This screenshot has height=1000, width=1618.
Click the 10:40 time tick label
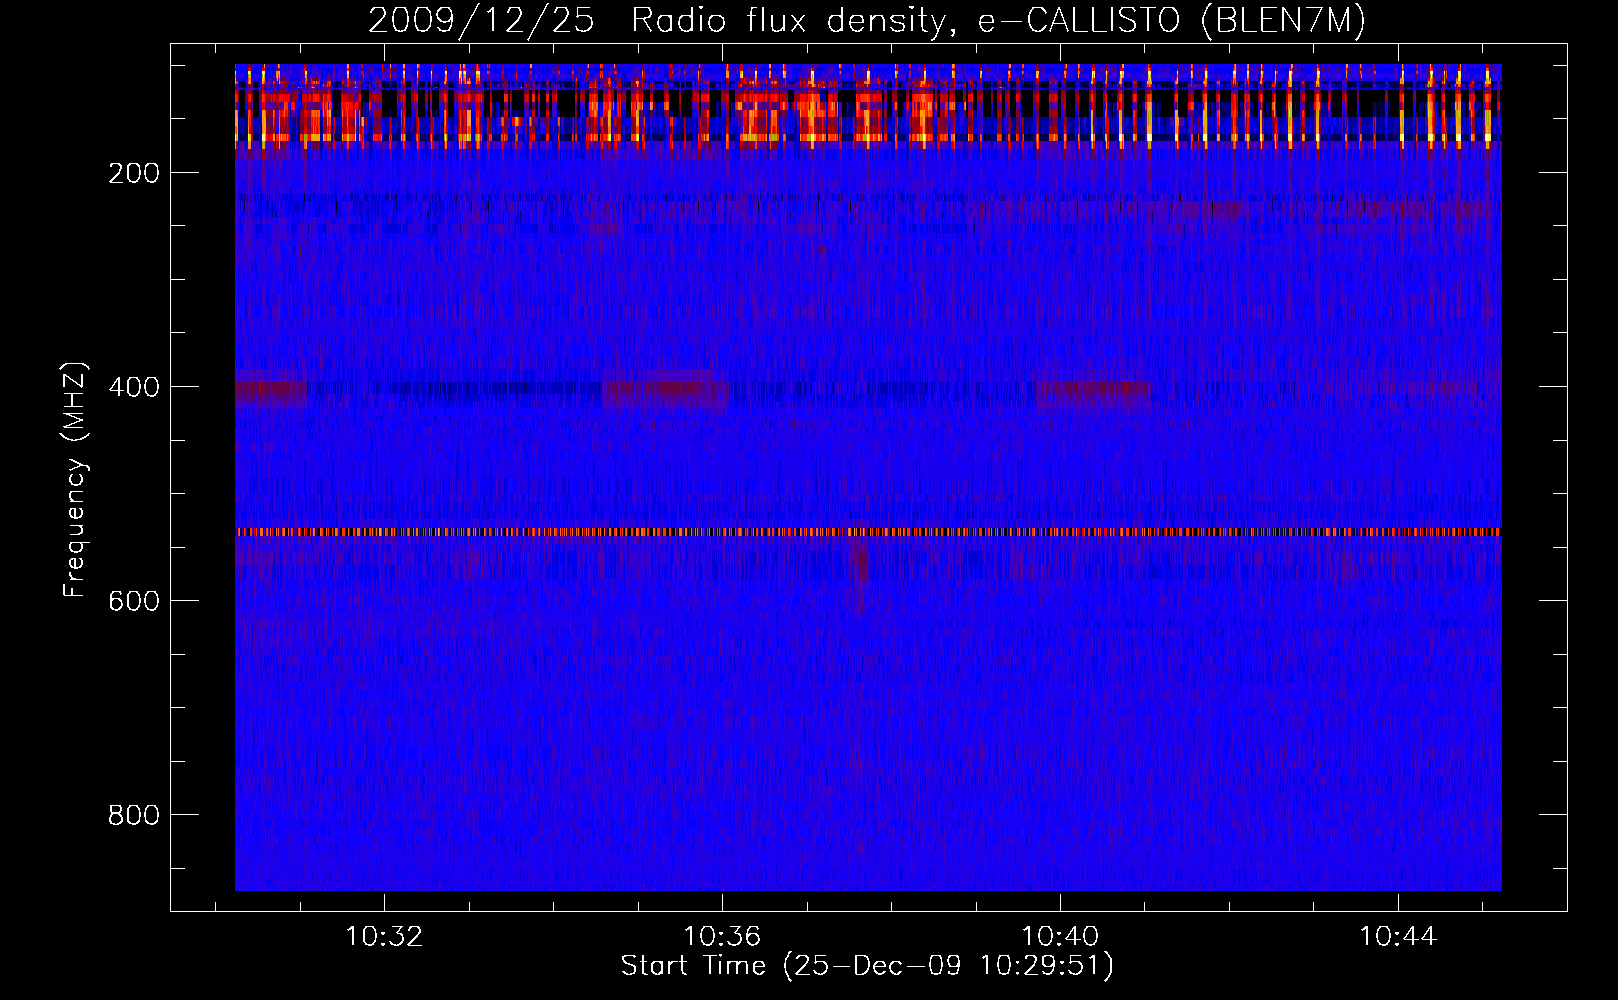click(1060, 937)
